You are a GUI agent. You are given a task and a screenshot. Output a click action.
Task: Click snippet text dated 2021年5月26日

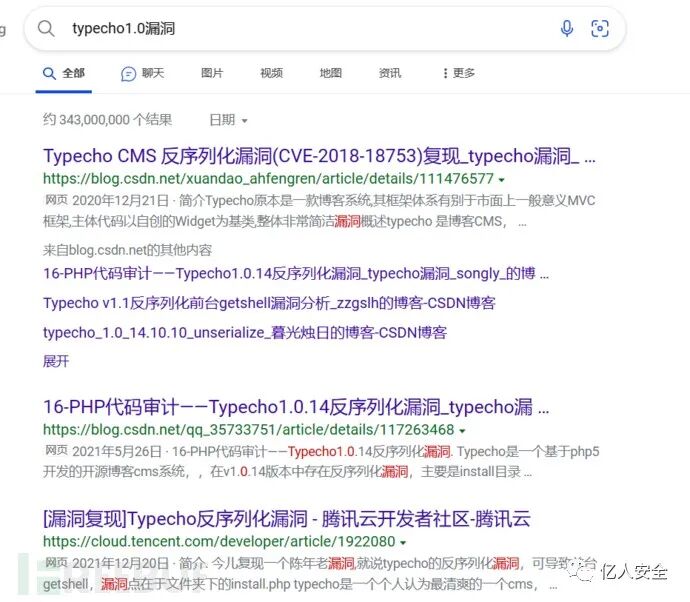(x=321, y=462)
